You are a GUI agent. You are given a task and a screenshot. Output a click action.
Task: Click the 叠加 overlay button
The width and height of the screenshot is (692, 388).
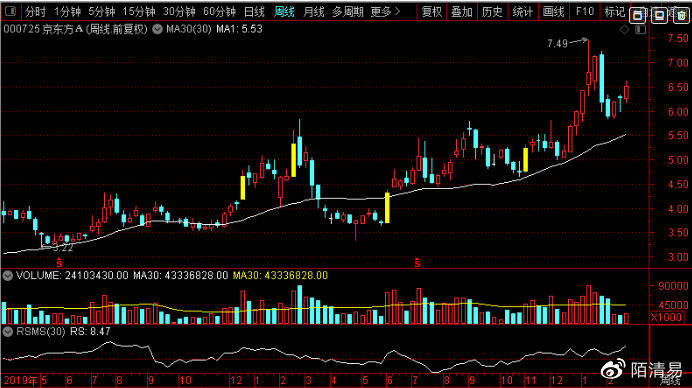462,11
